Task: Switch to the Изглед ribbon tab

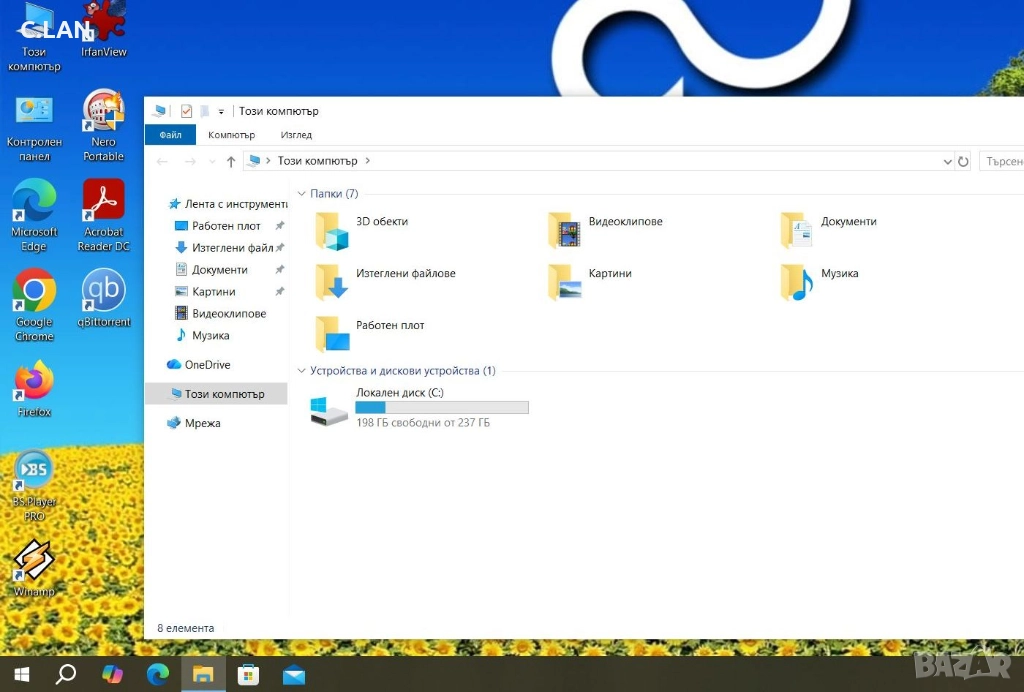Action: [296, 135]
